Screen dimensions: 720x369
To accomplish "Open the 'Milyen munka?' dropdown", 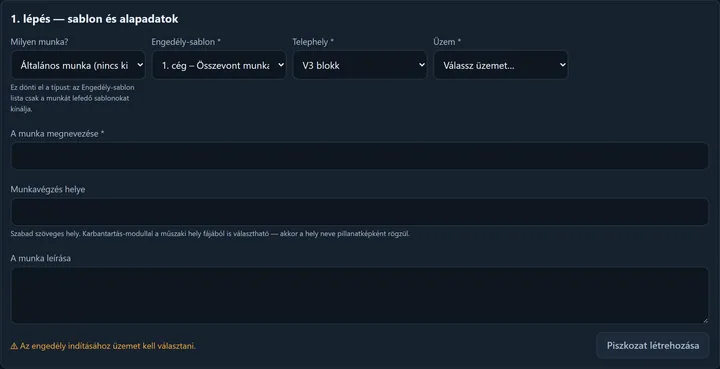I will pyautogui.click(x=78, y=65).
